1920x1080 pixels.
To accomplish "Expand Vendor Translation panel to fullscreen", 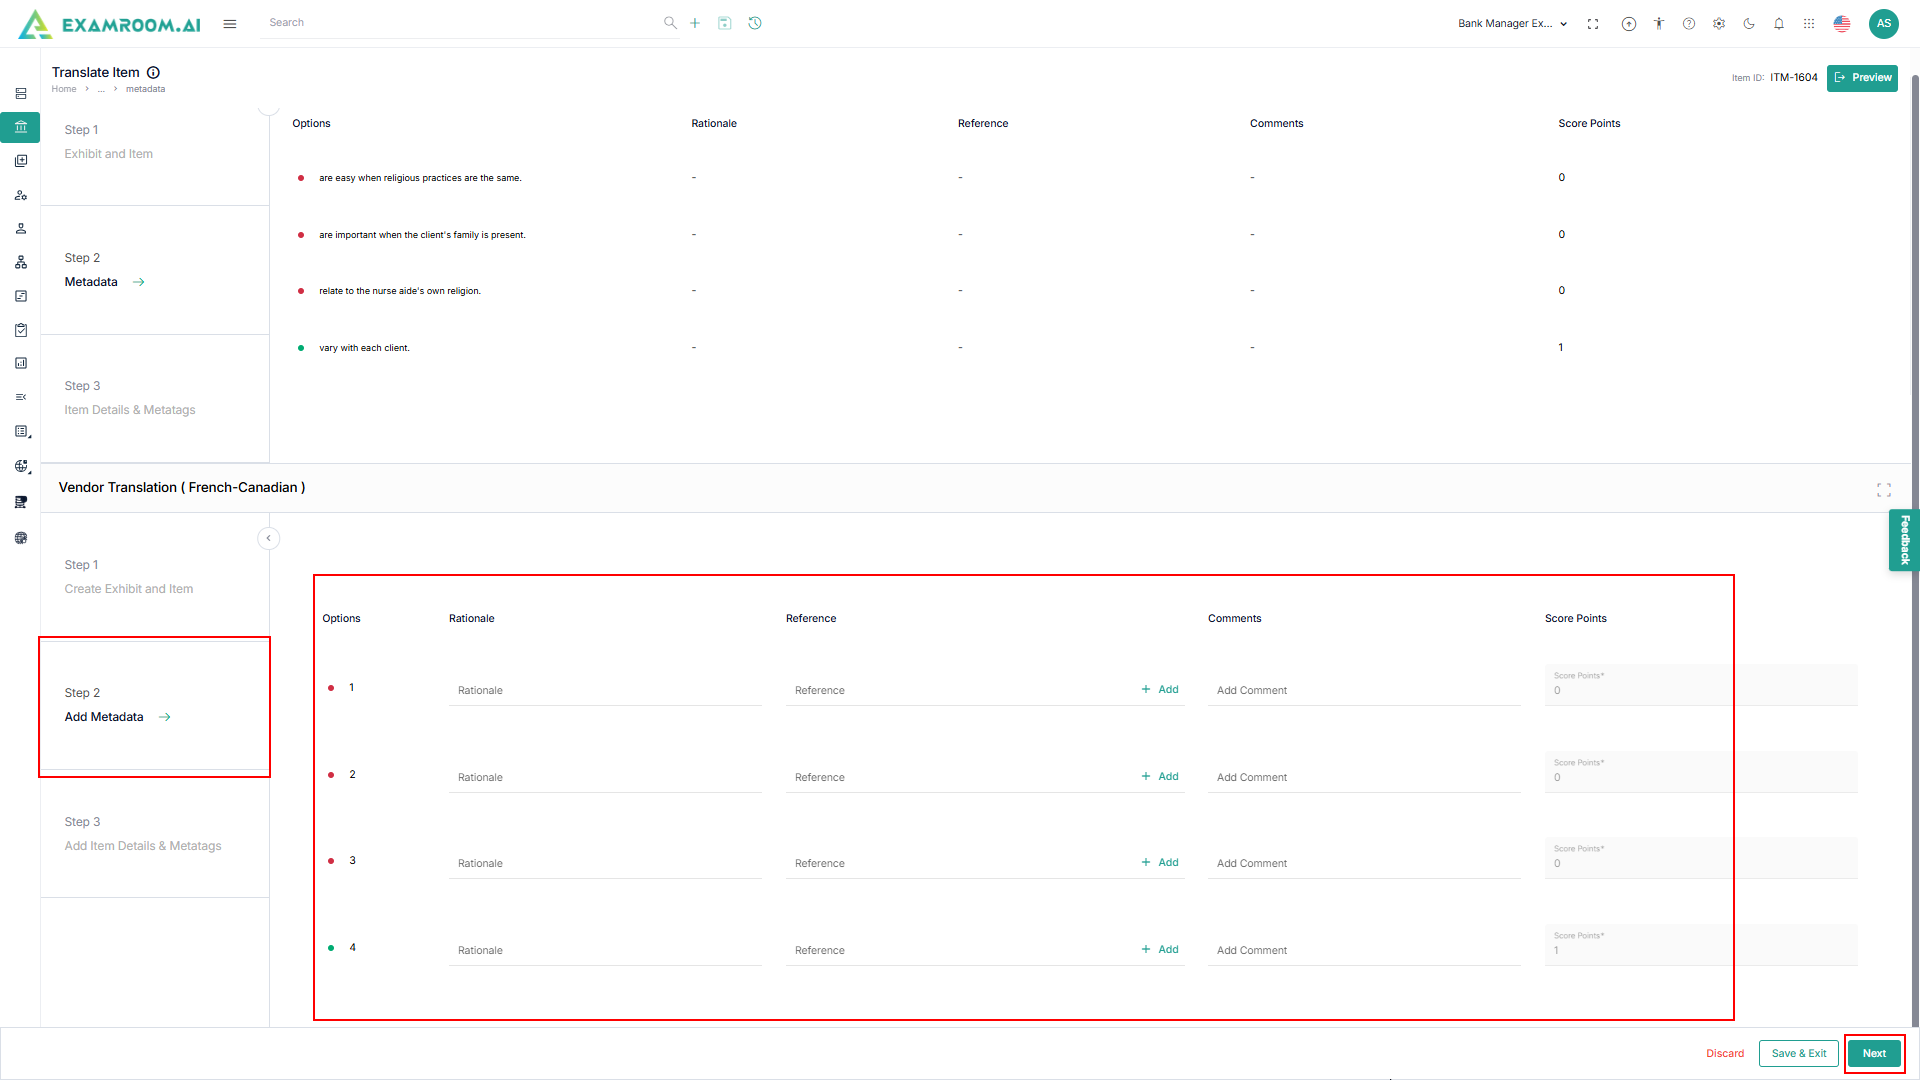I will [1884, 490].
